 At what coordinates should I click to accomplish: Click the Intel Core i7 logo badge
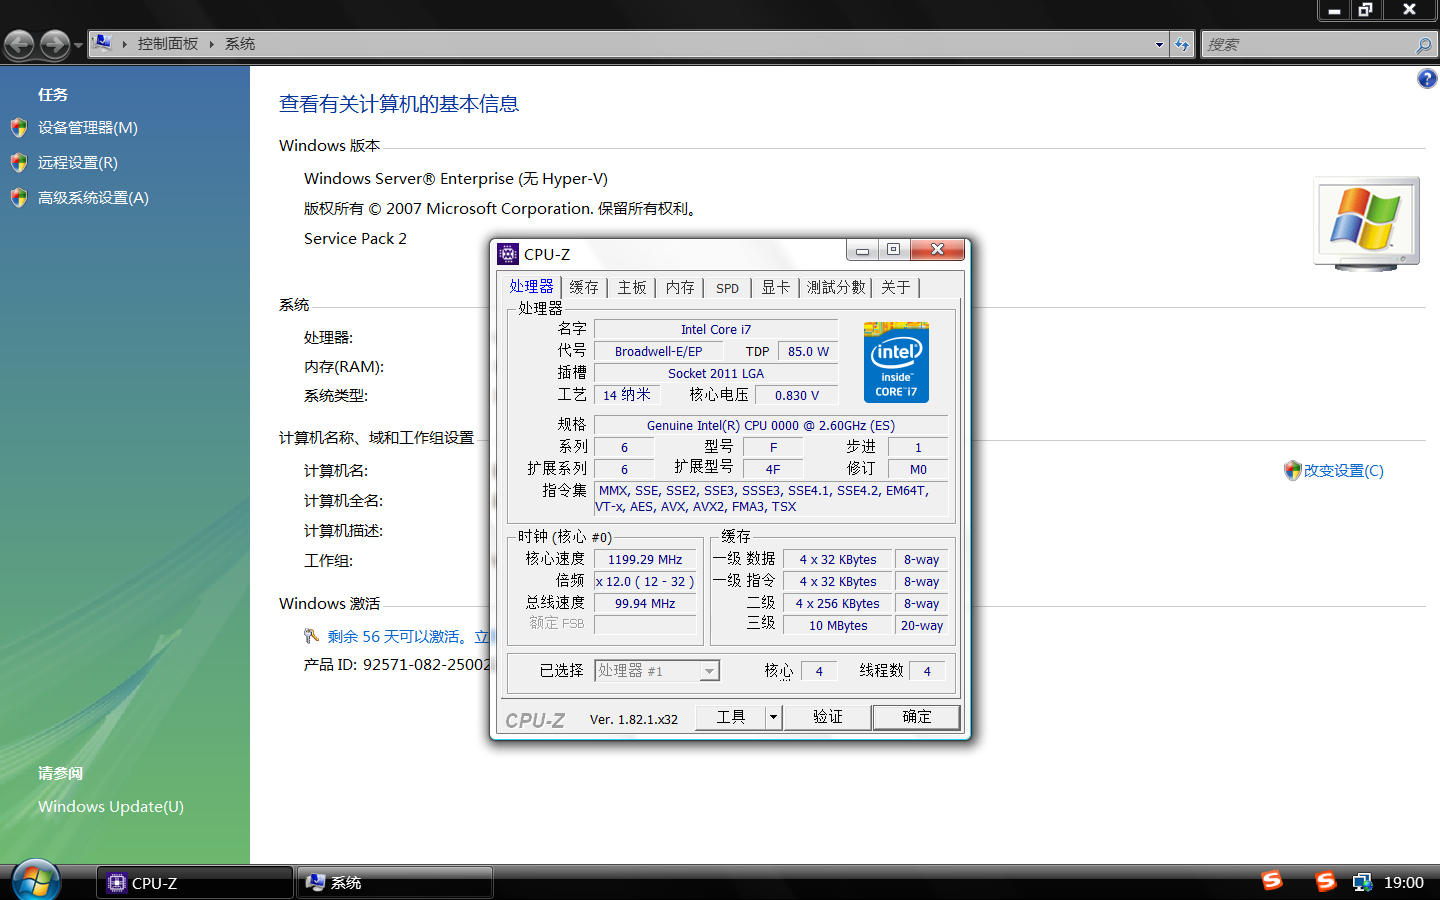coord(896,362)
